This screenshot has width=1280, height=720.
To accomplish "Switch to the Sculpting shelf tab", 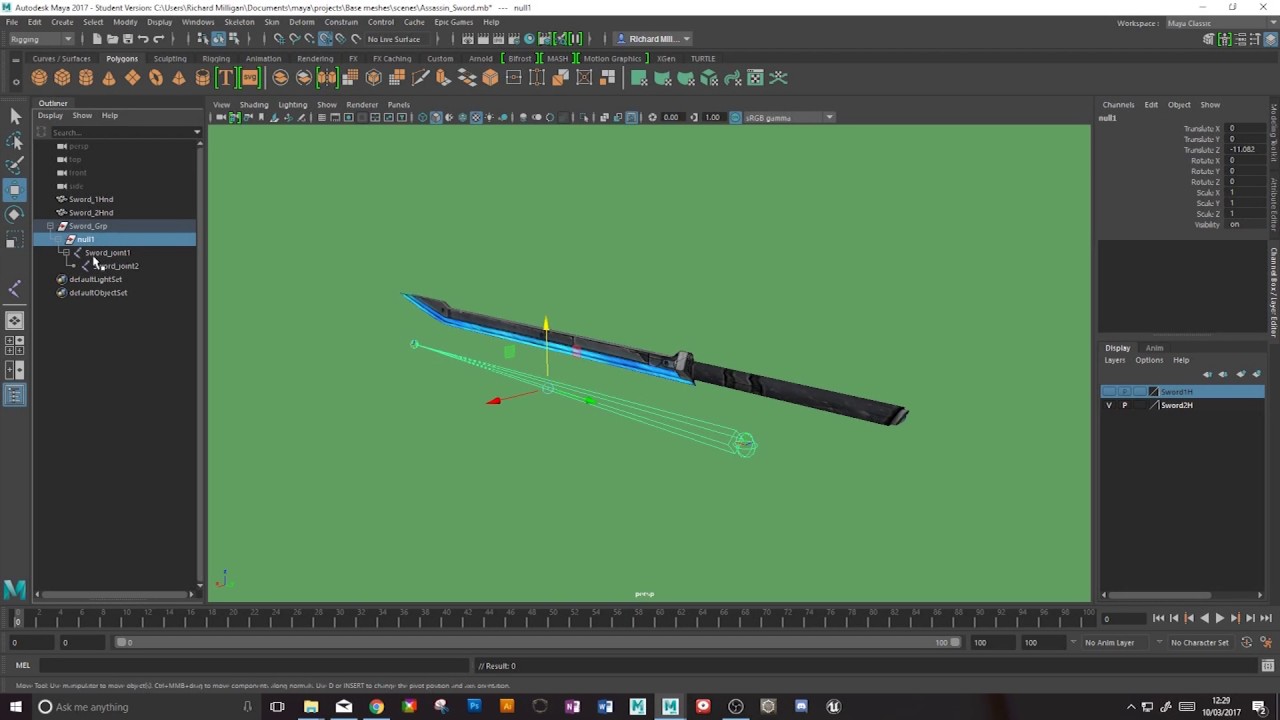I will 170,58.
